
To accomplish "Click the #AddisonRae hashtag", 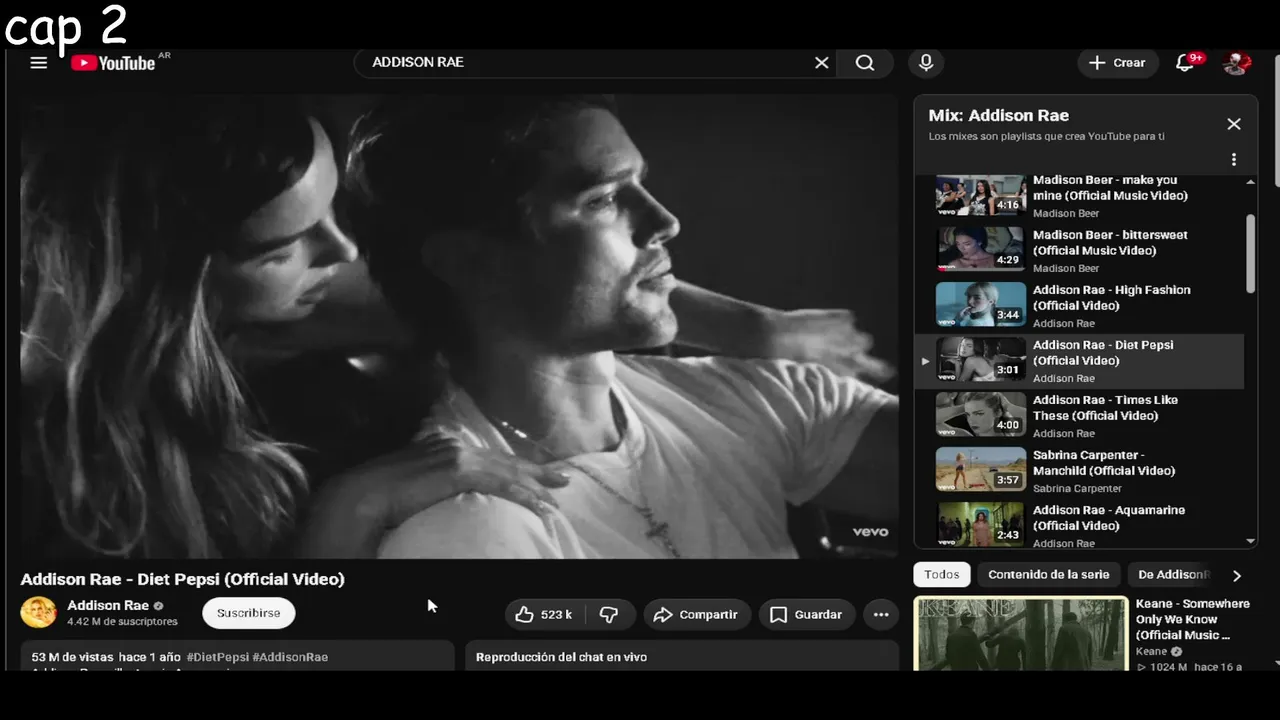I will (290, 657).
